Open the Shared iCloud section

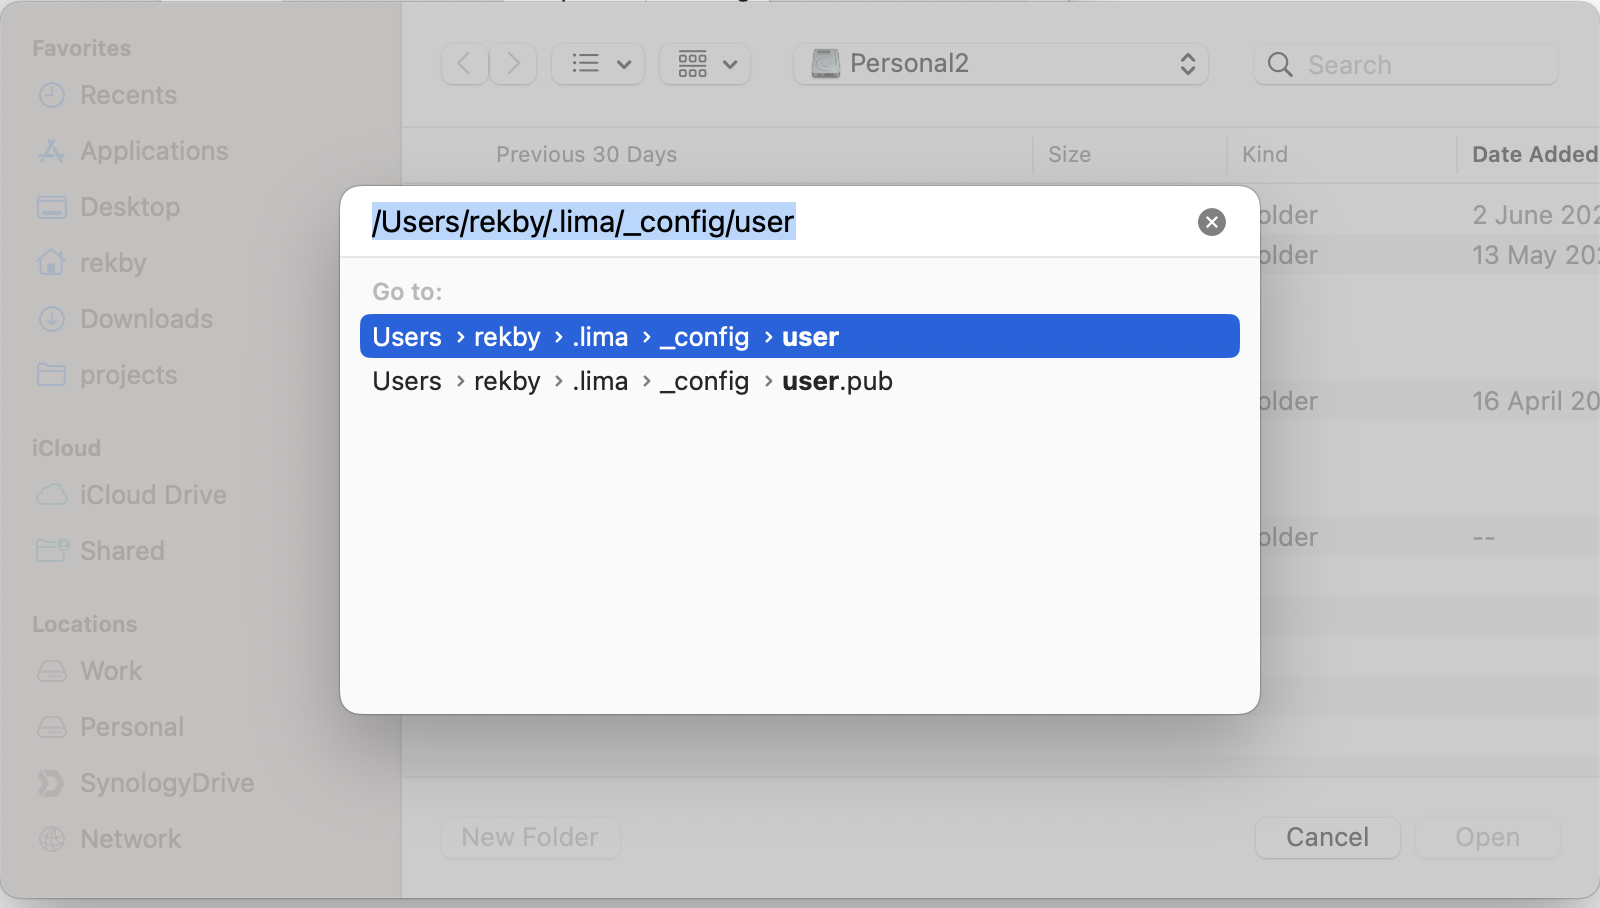121,550
